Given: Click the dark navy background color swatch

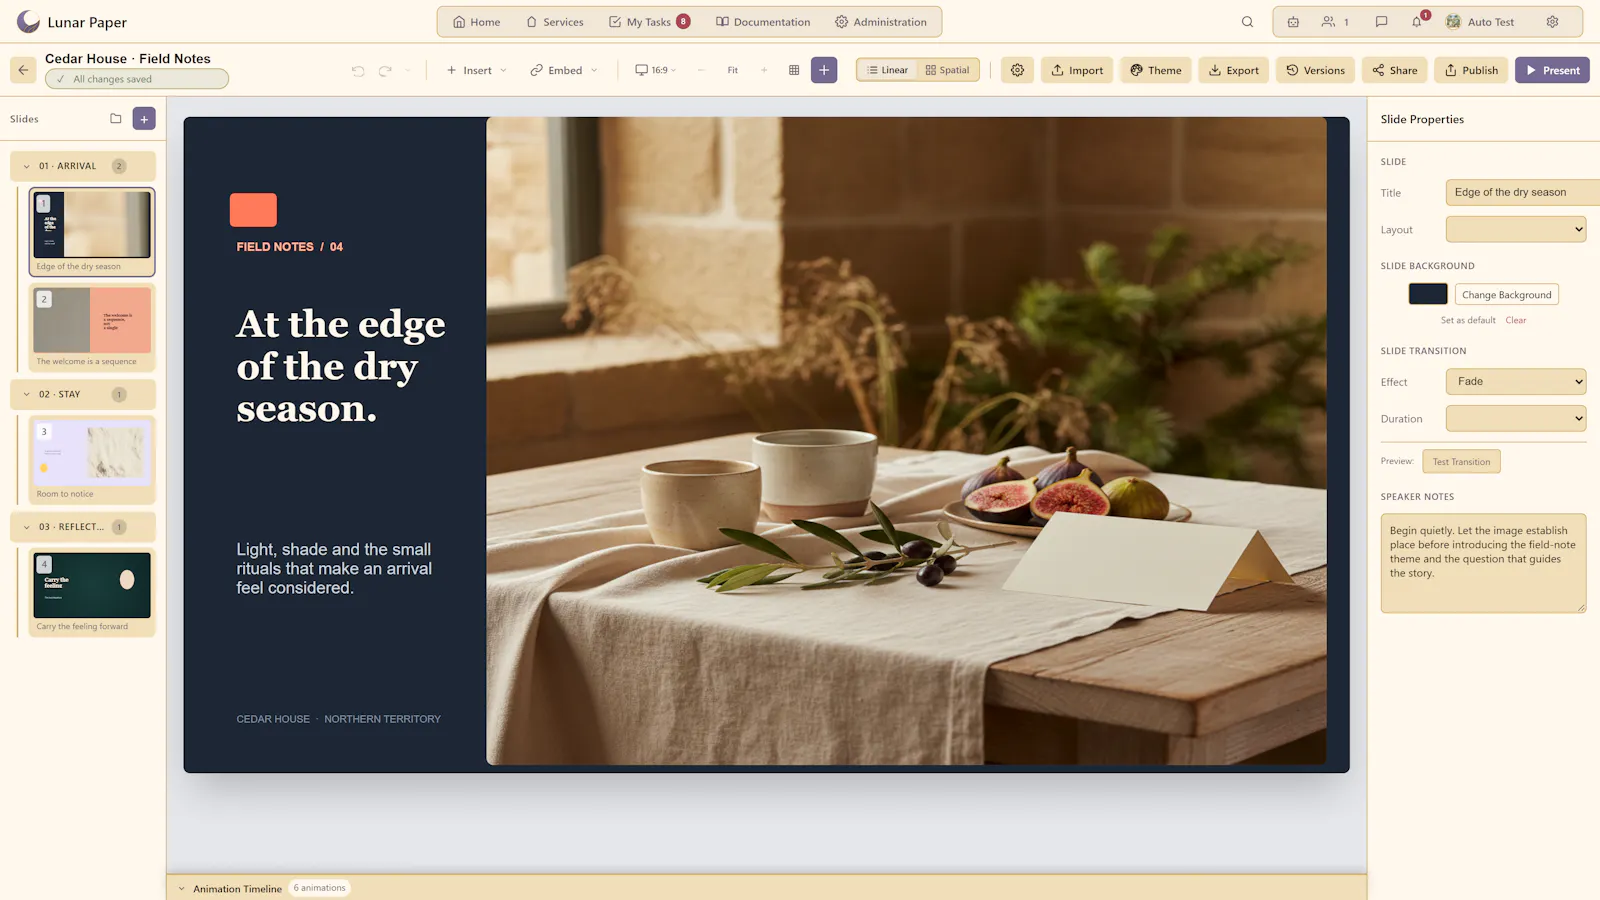Looking at the screenshot, I should pyautogui.click(x=1428, y=294).
